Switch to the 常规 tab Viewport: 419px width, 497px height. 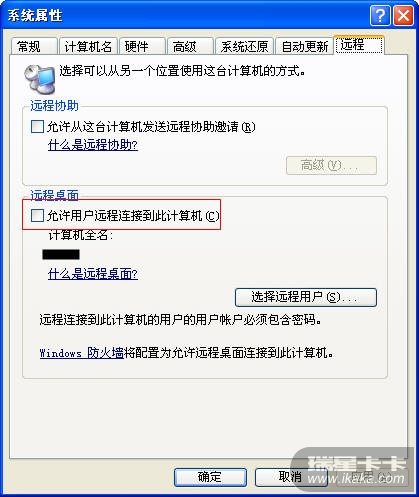(33, 46)
